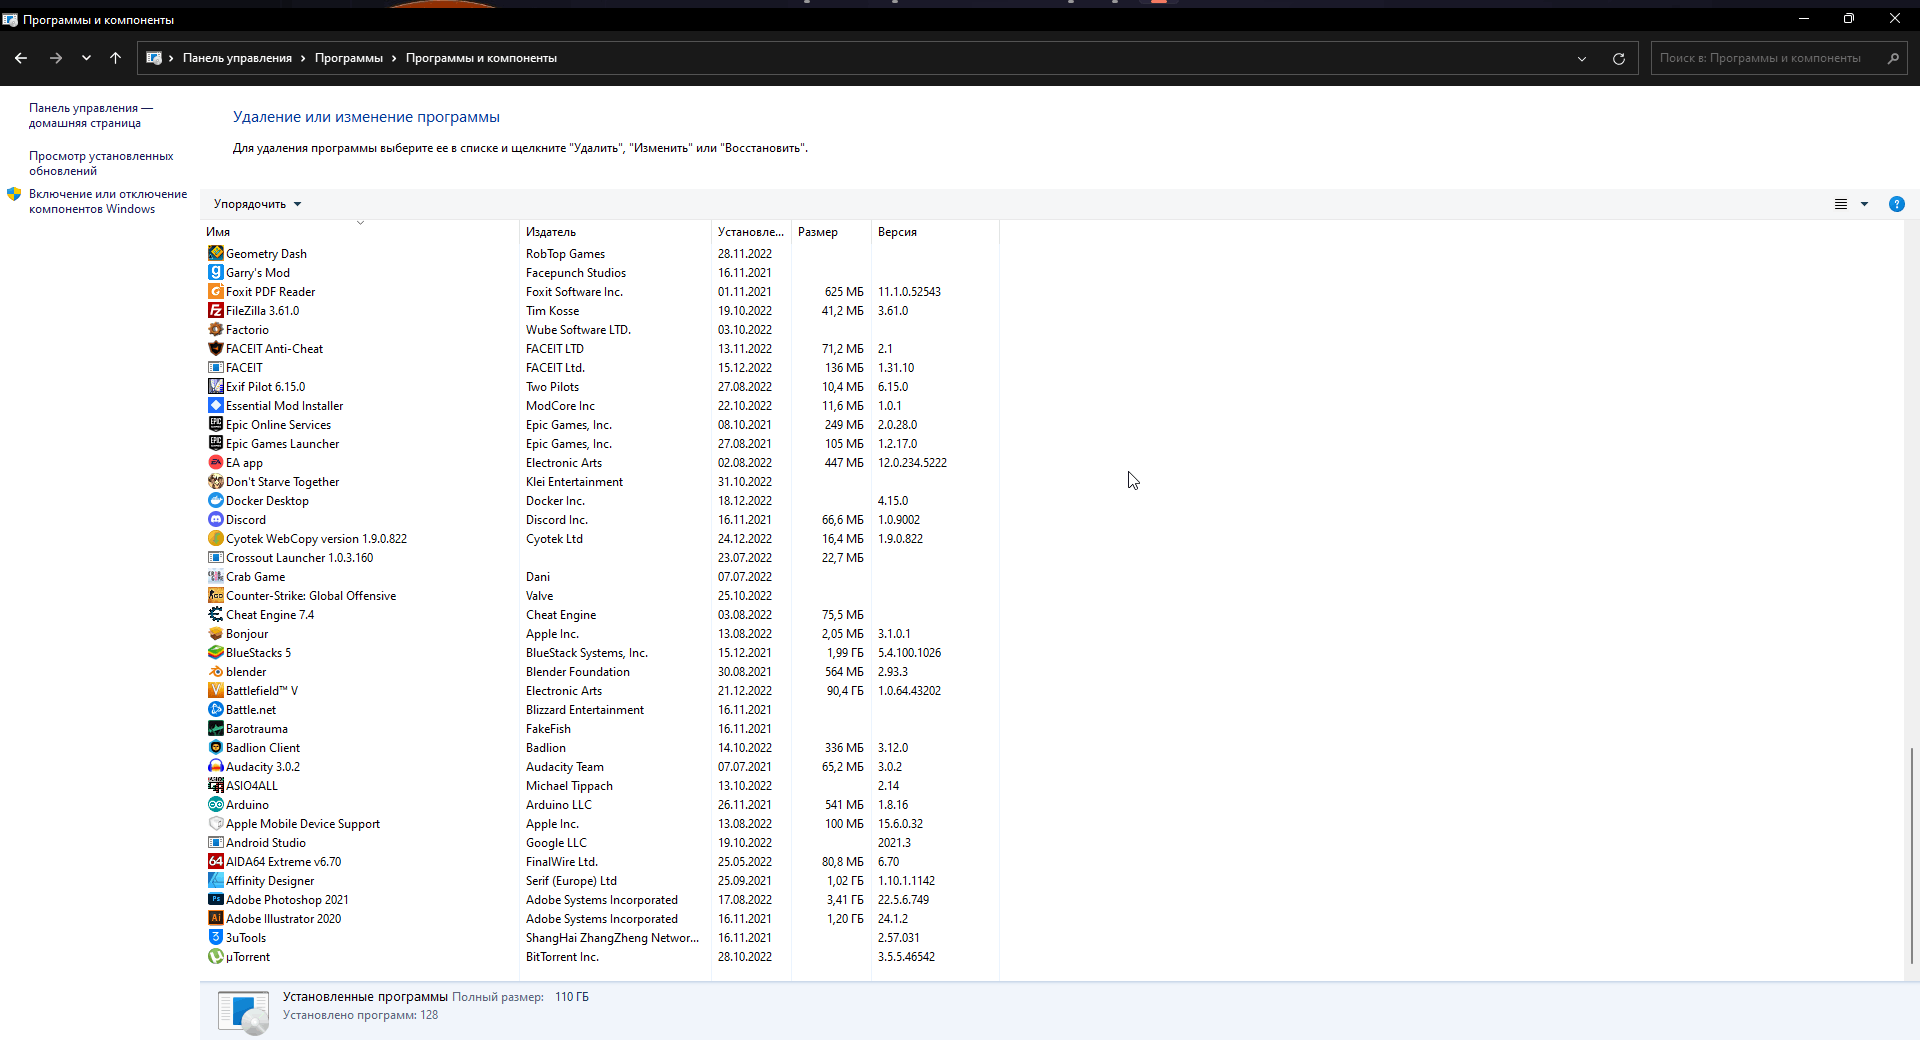The width and height of the screenshot is (1920, 1040).
Task: Click the refresh icon in address bar
Action: tap(1619, 58)
